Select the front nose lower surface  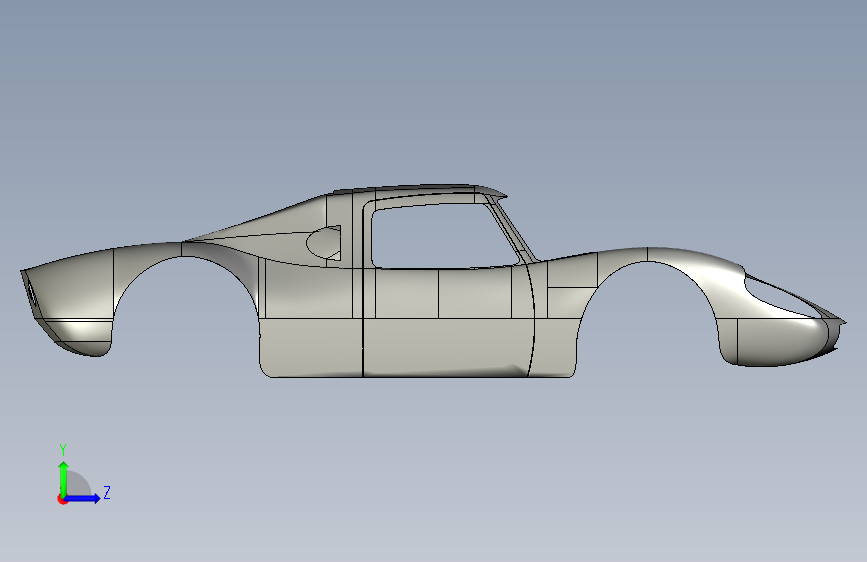tap(780, 342)
